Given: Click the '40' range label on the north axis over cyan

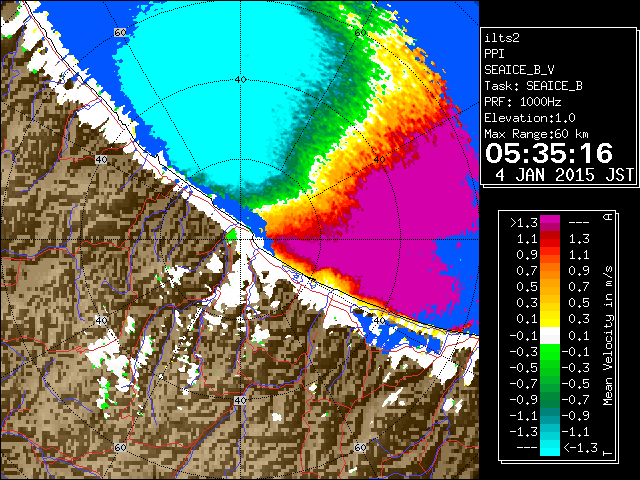Looking at the screenshot, I should click(240, 80).
